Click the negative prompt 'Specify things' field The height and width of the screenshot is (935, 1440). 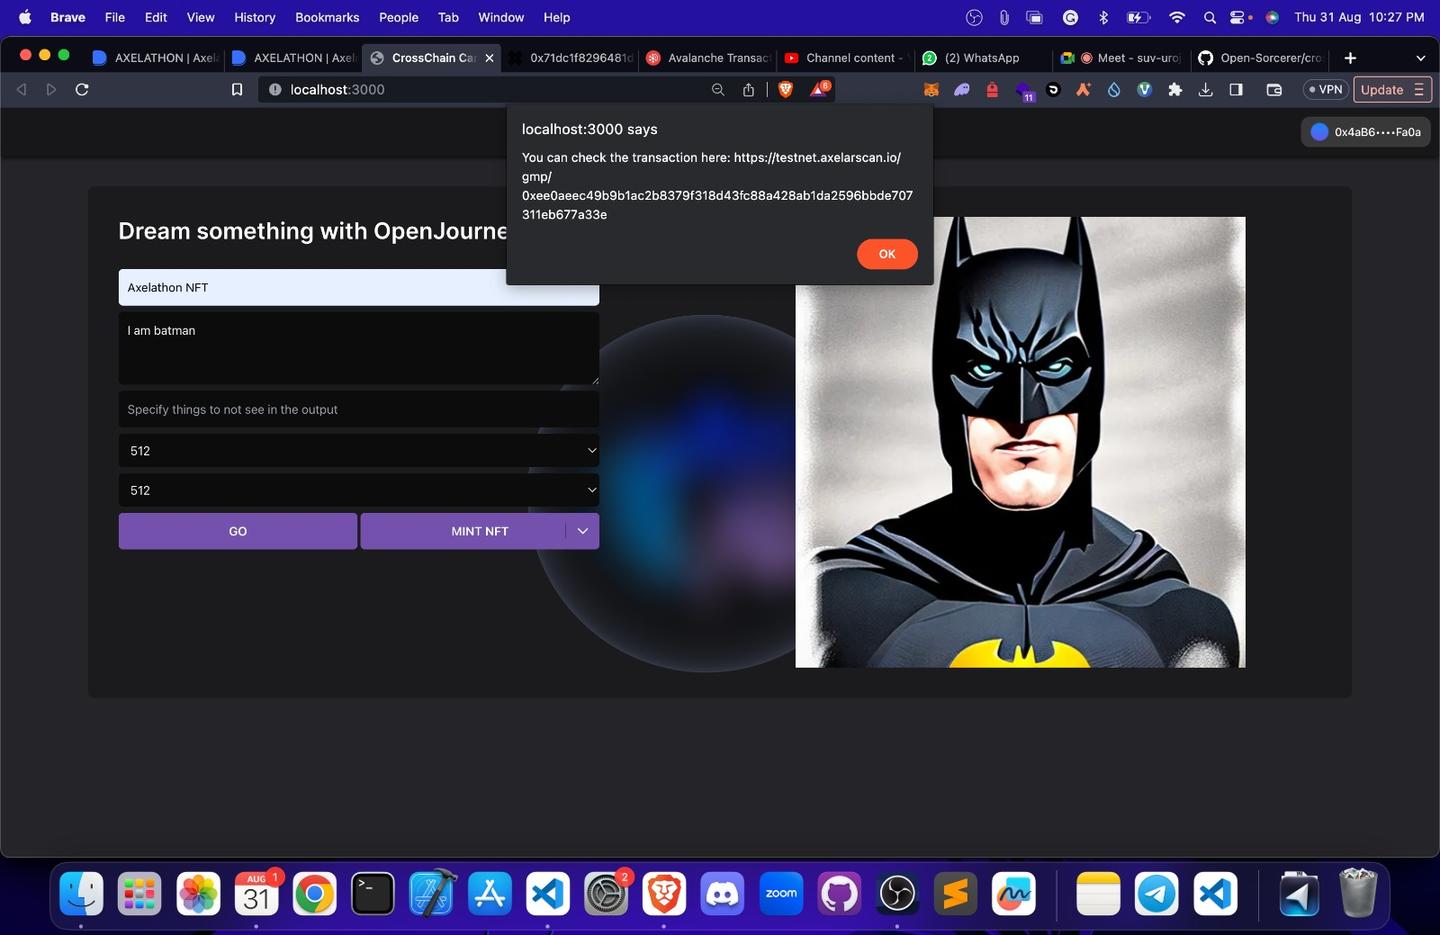point(359,409)
